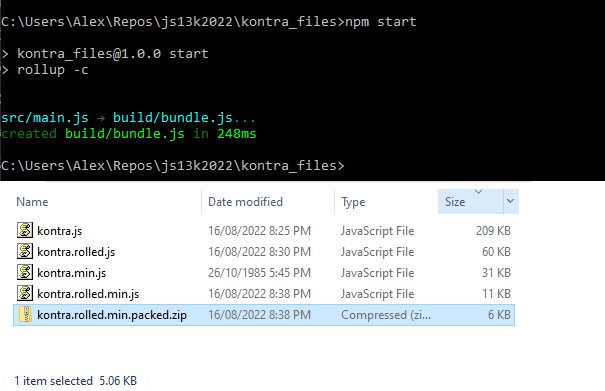Sort files by Type column header

click(x=353, y=202)
